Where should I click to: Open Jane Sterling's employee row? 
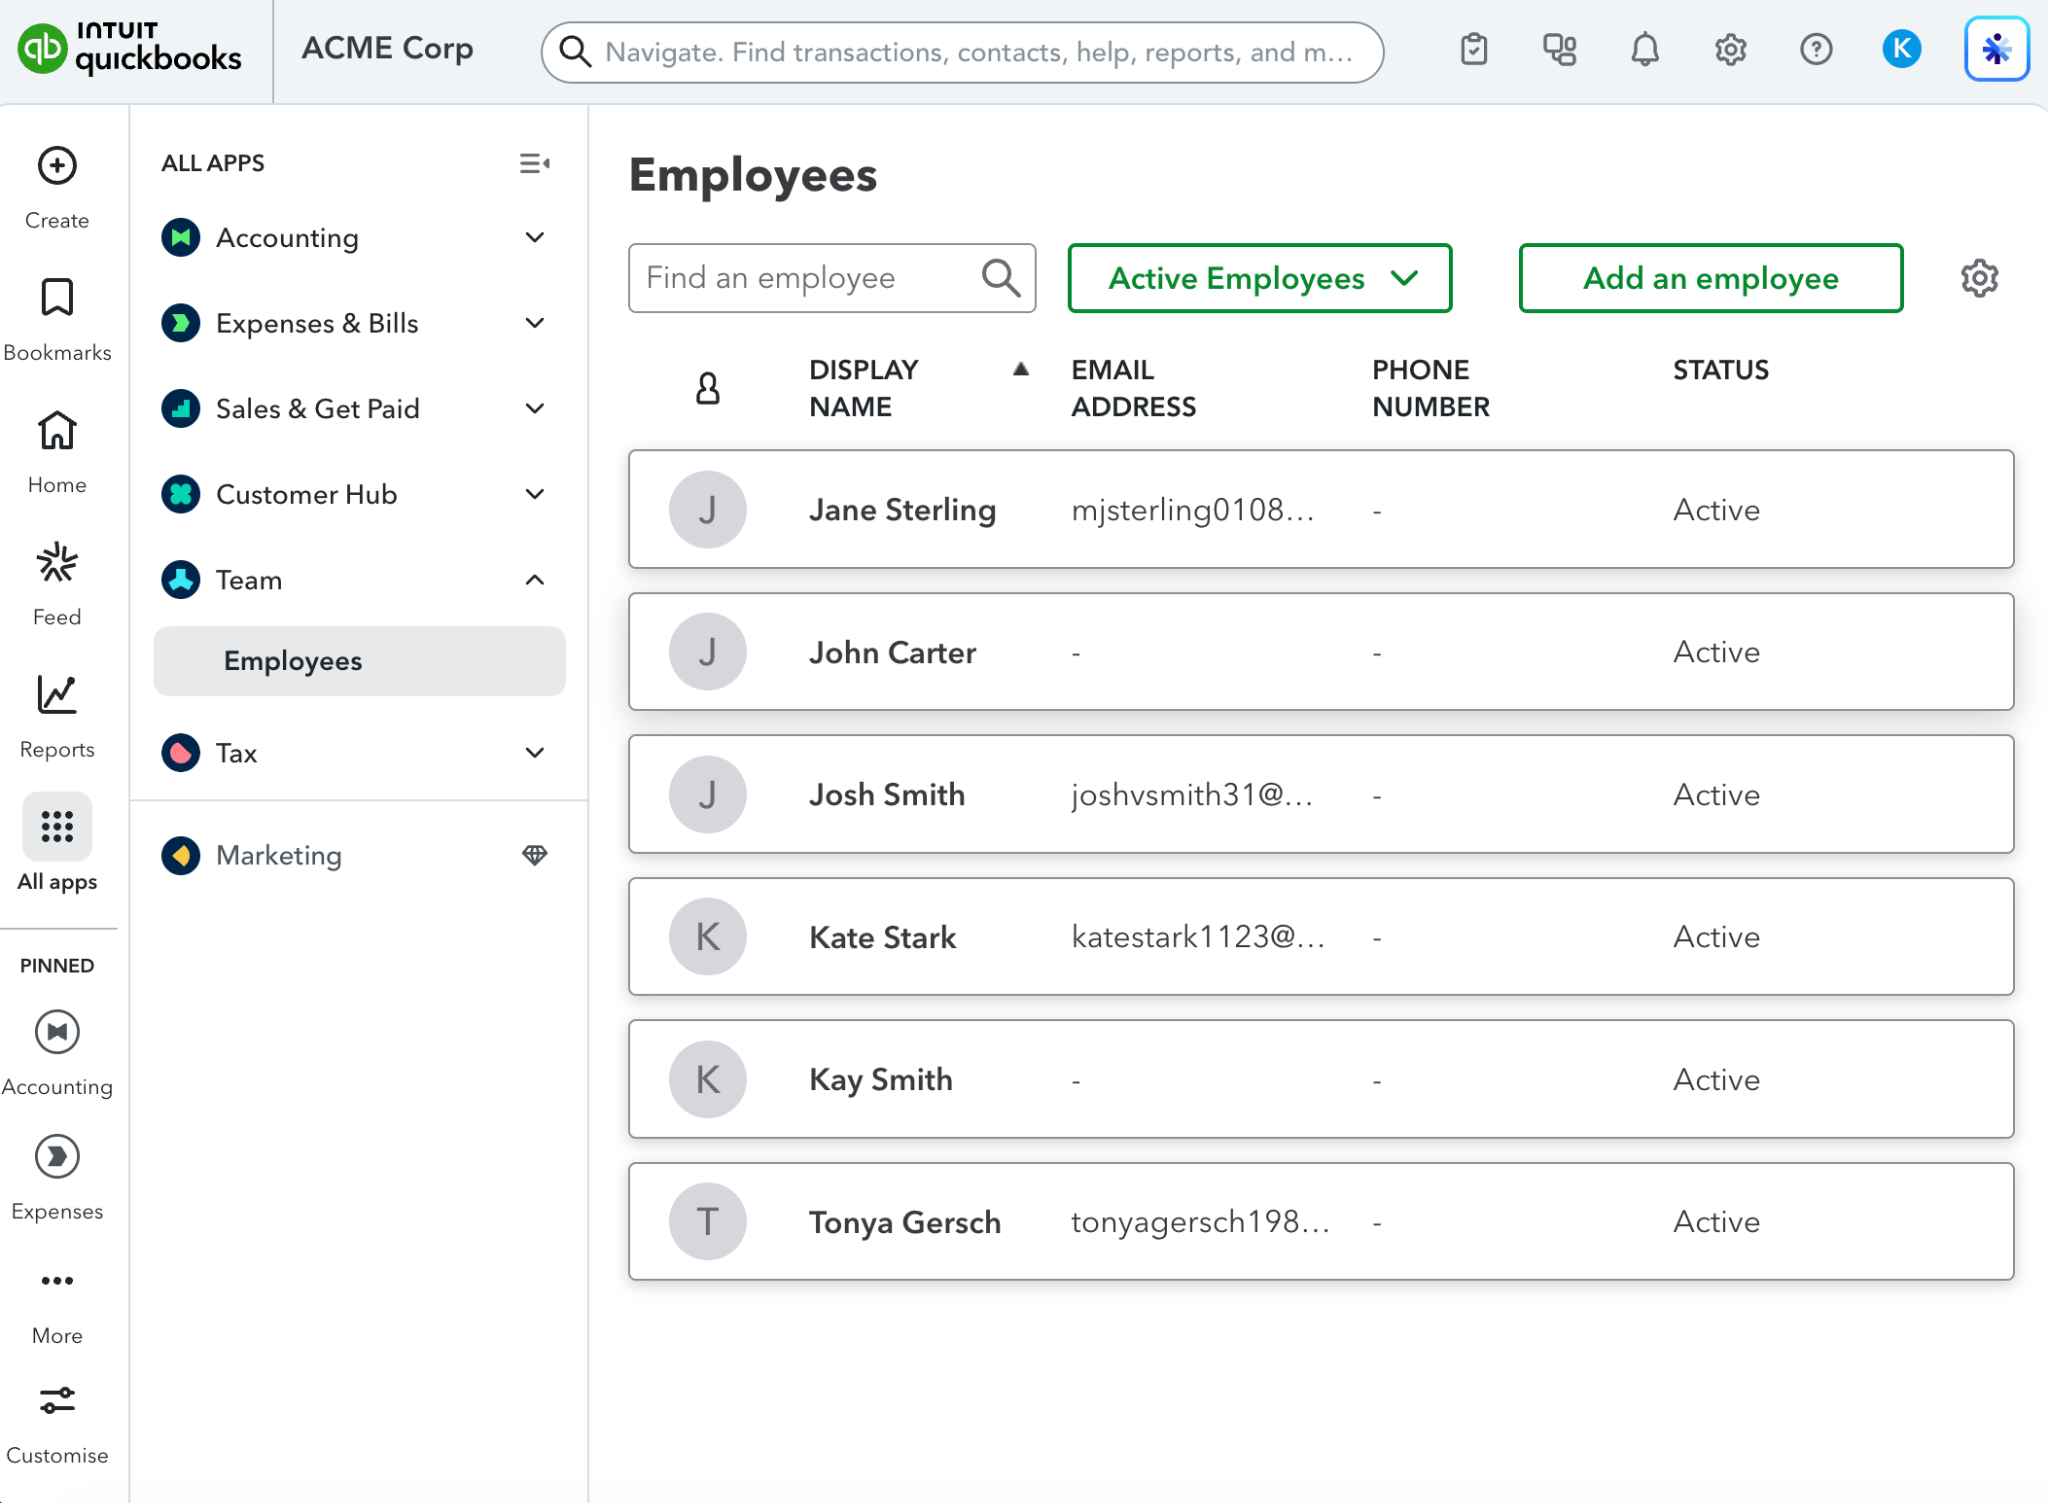[1321, 510]
